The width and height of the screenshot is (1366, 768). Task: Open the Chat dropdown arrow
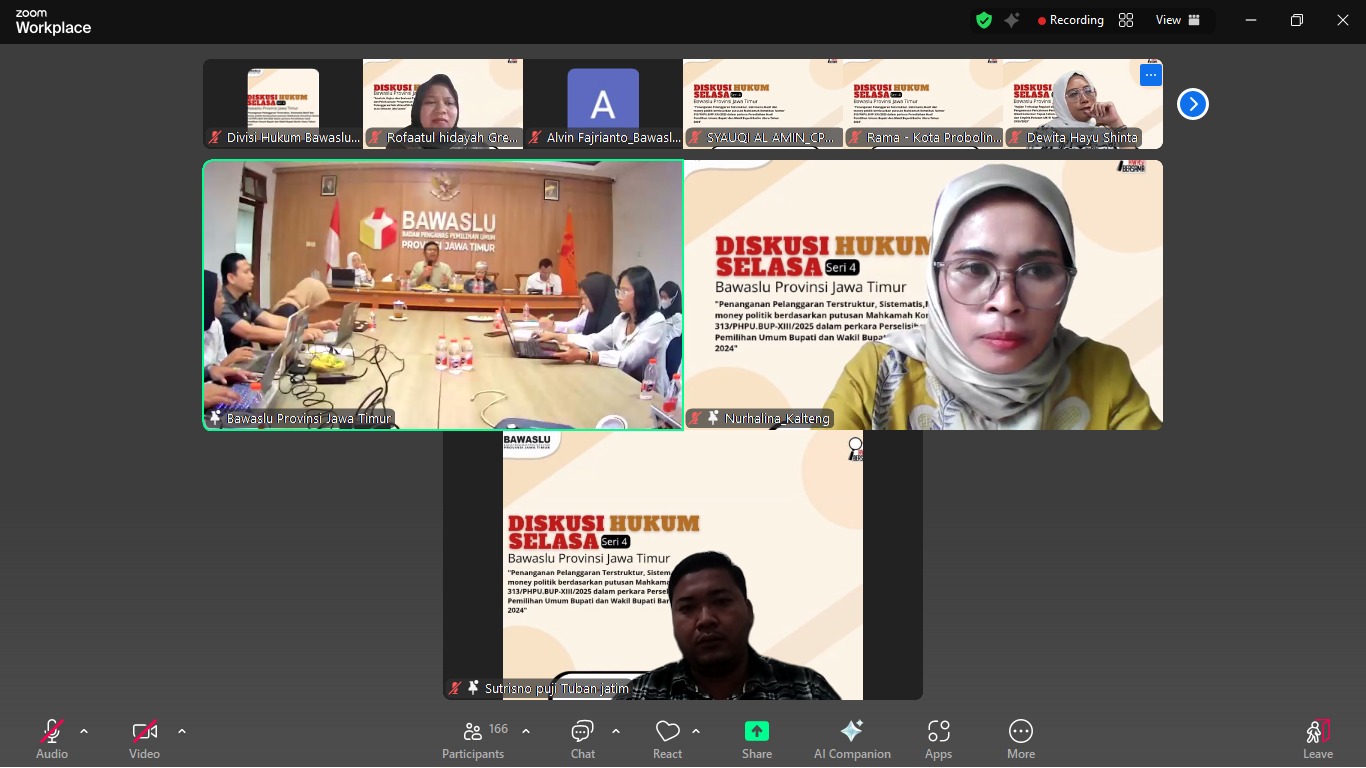[x=615, y=731]
